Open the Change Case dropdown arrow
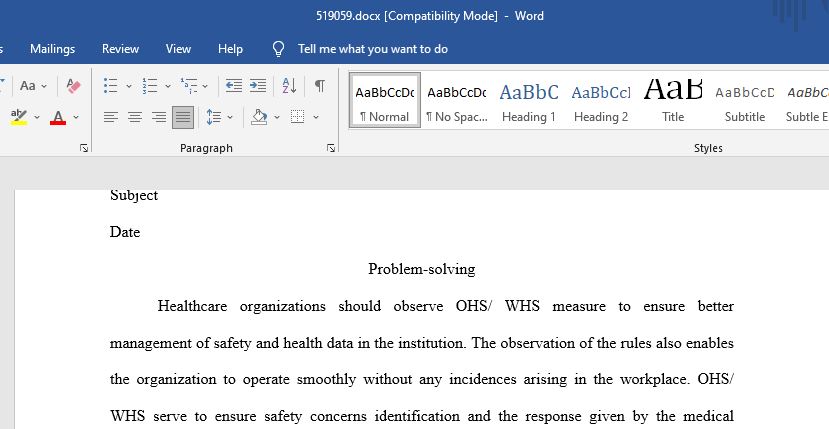Screen dimensions: 829x429 44,86
